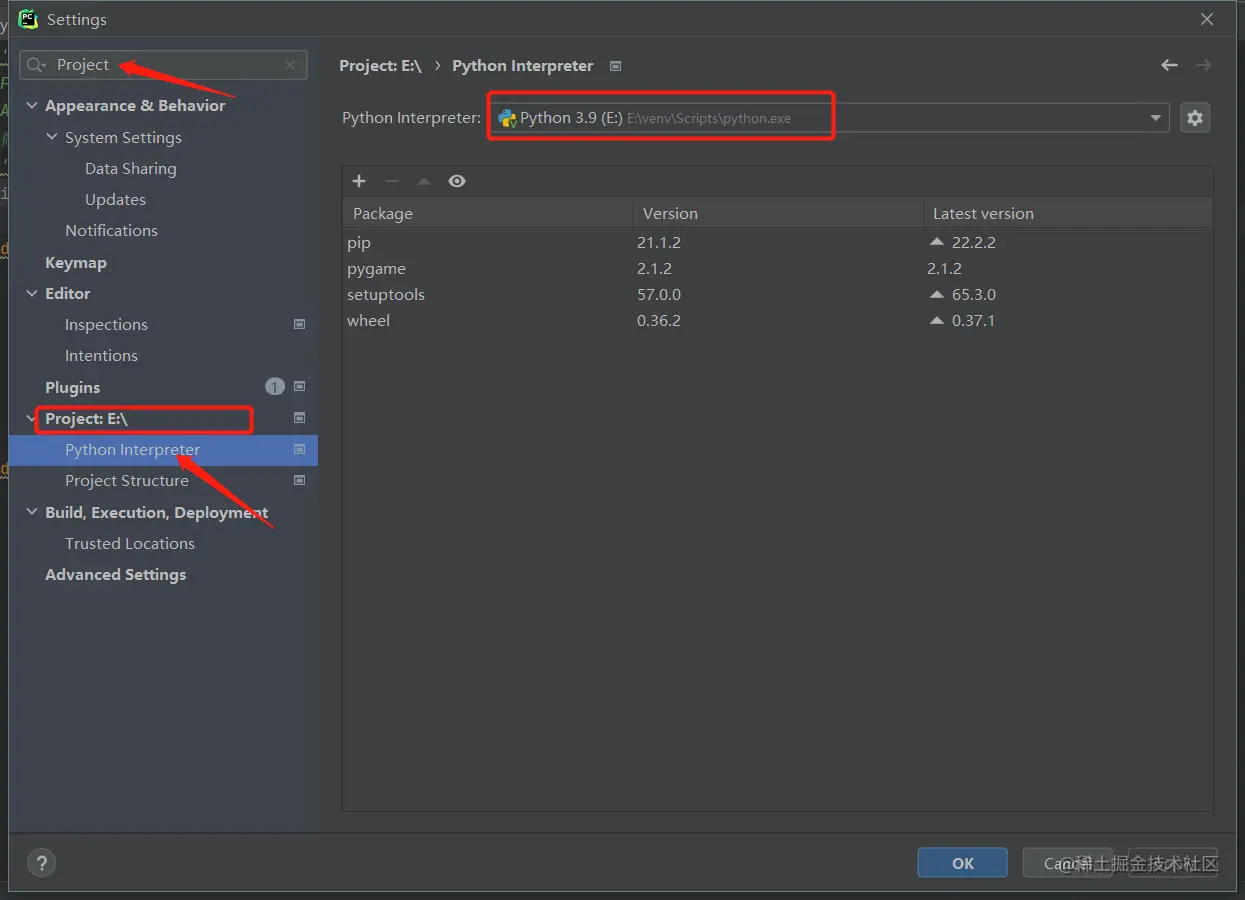
Task: Sort by Latest version column header
Action: click(x=1068, y=213)
